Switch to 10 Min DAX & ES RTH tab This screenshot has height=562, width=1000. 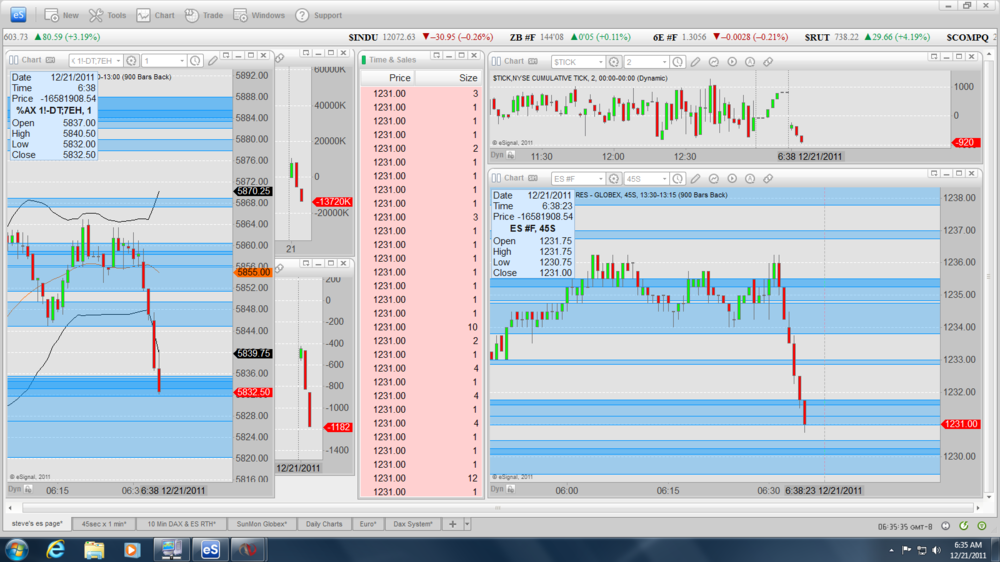[182, 524]
